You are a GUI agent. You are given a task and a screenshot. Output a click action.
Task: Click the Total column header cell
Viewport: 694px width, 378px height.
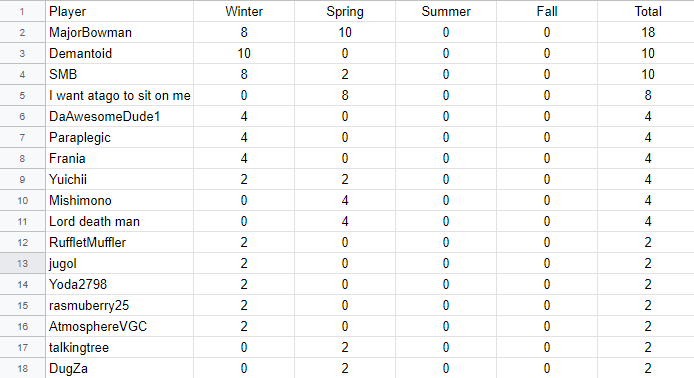tap(646, 12)
